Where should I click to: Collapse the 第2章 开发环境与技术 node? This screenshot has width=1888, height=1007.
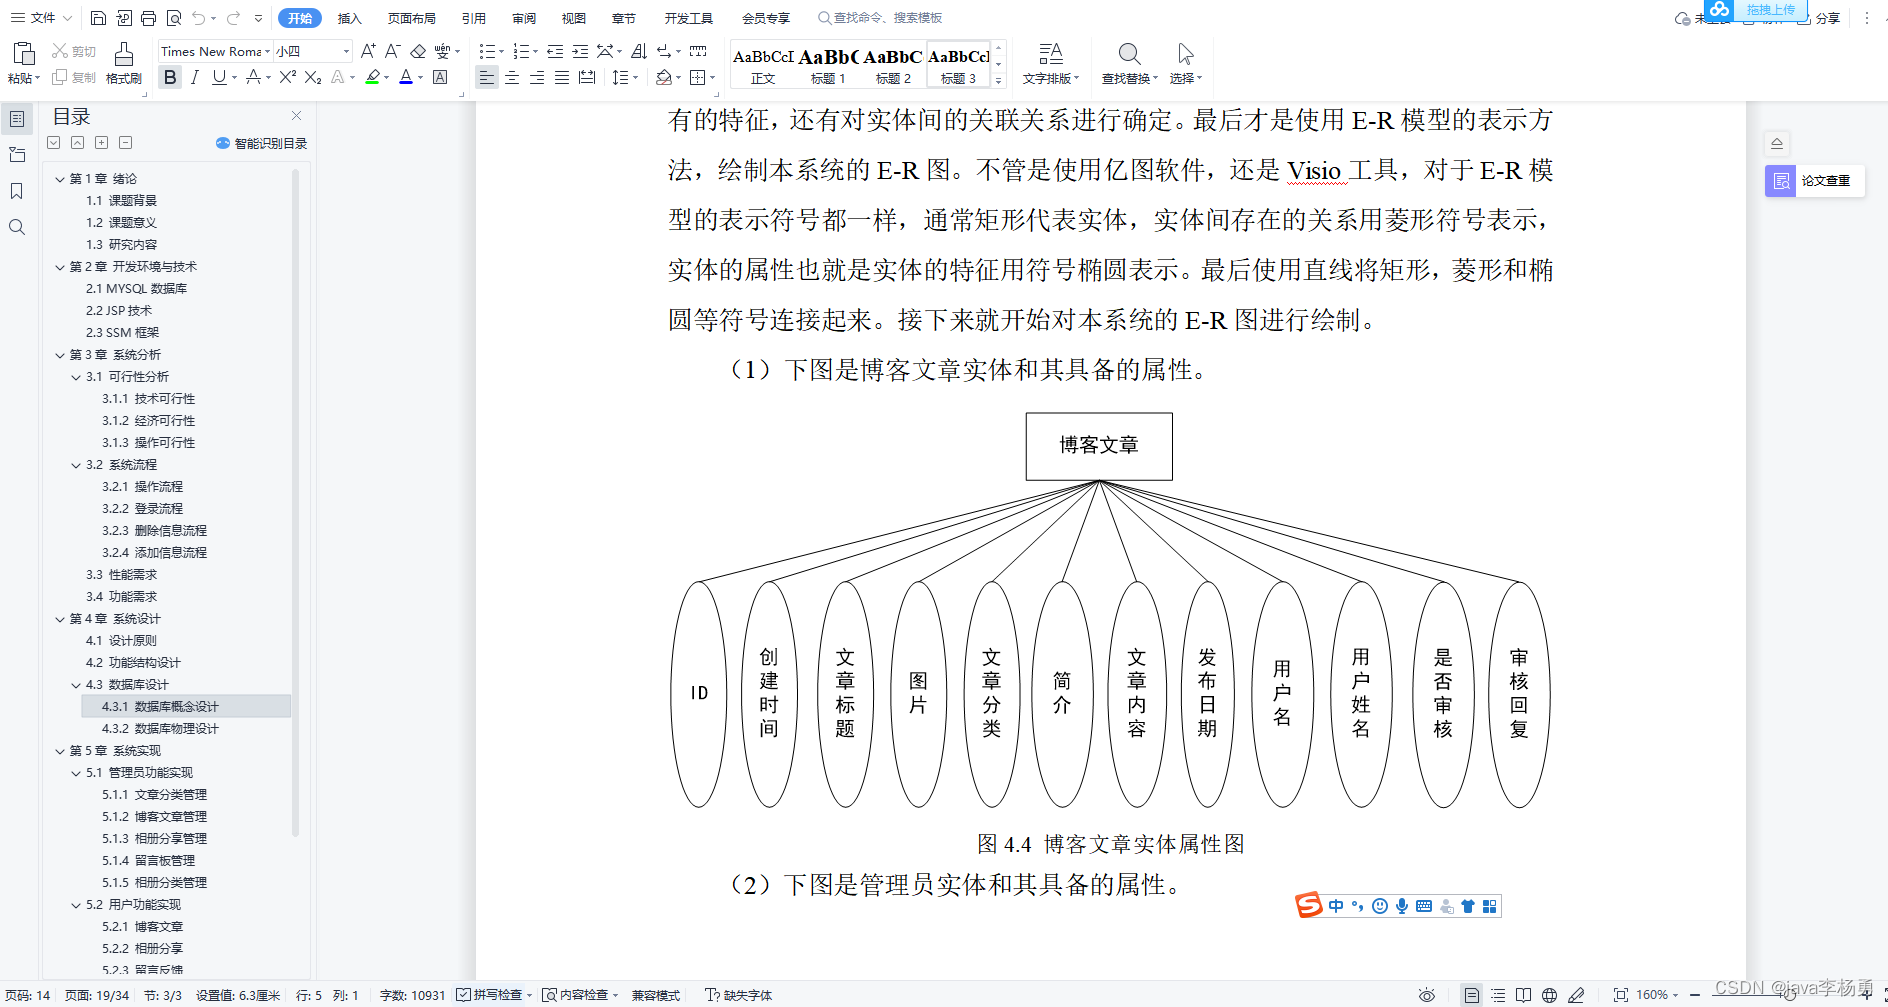(60, 267)
